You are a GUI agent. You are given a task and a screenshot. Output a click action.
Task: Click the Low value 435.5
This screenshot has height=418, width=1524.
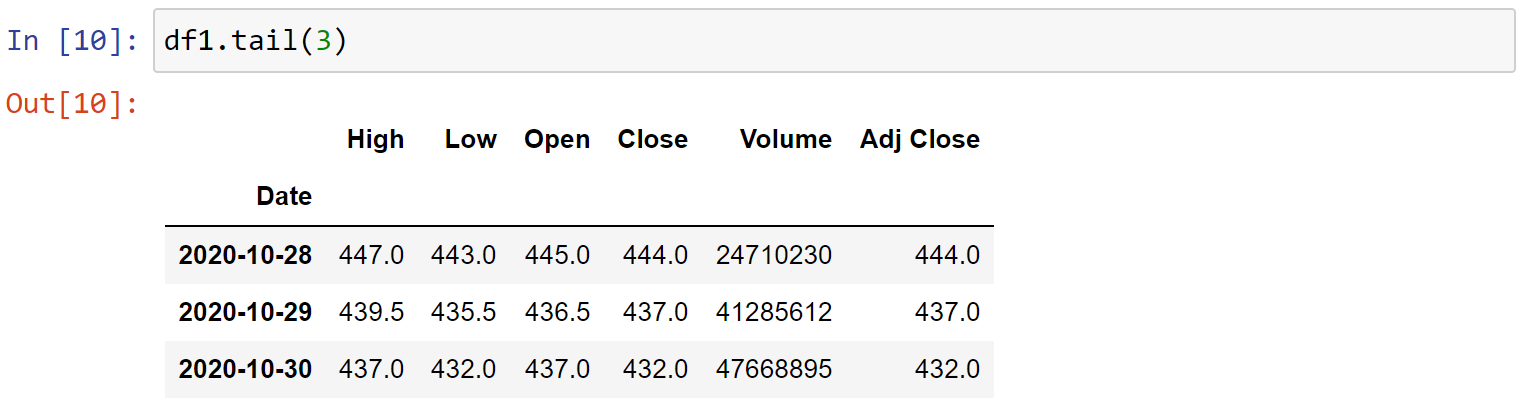pos(463,312)
